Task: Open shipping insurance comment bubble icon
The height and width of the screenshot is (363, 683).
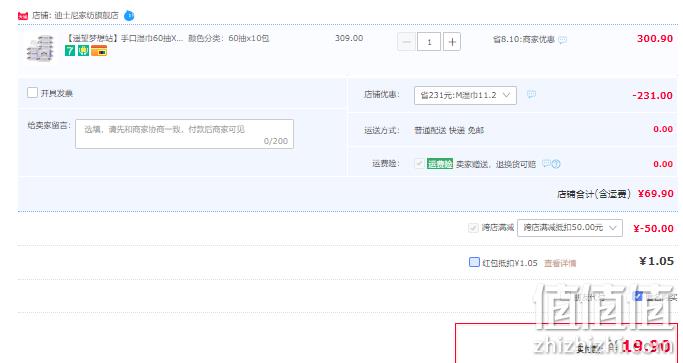Action: (547, 163)
